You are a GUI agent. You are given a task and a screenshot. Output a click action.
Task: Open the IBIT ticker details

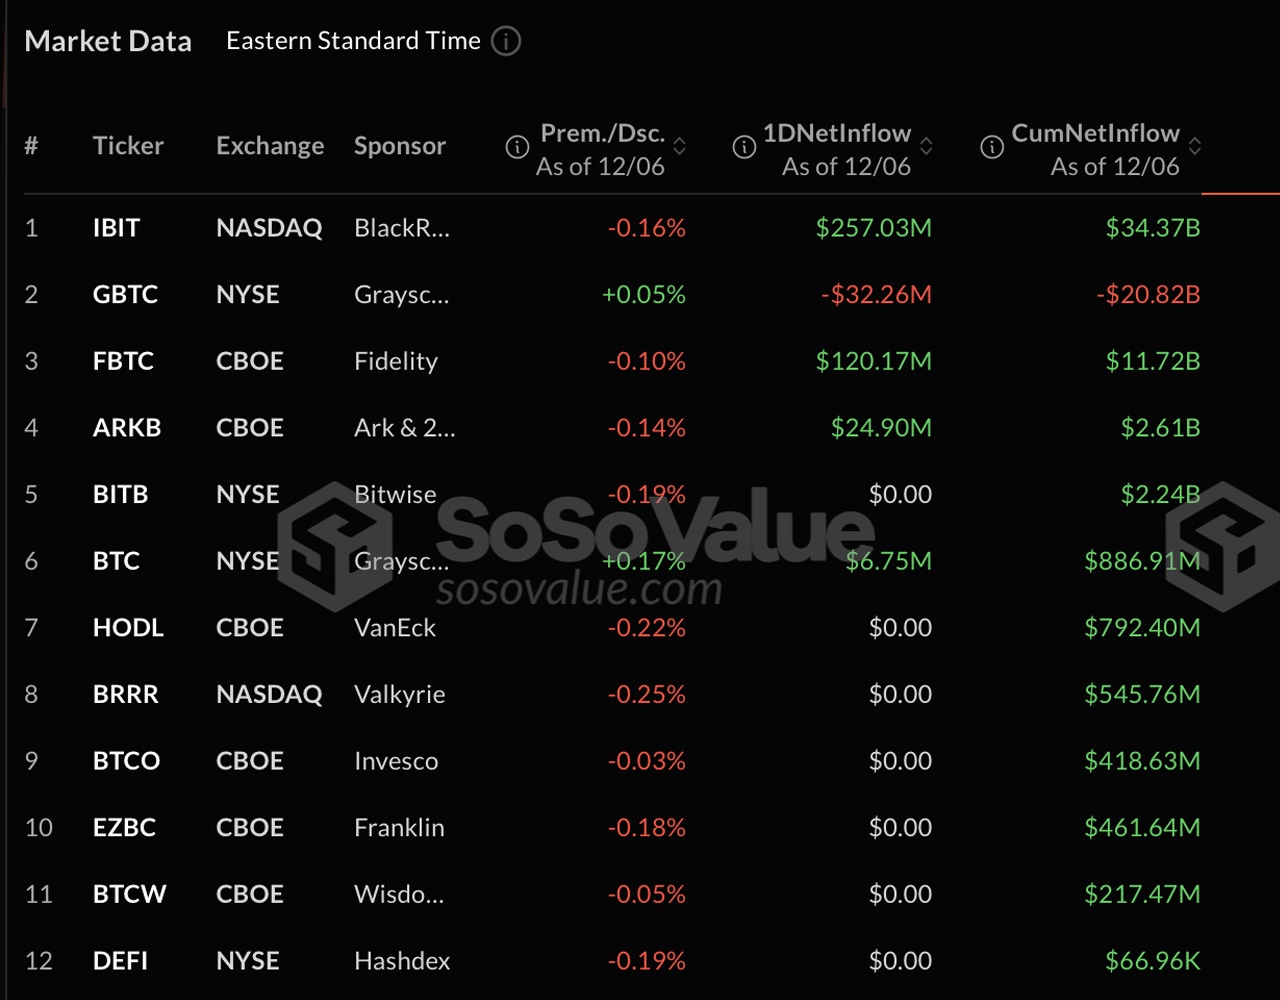point(115,228)
